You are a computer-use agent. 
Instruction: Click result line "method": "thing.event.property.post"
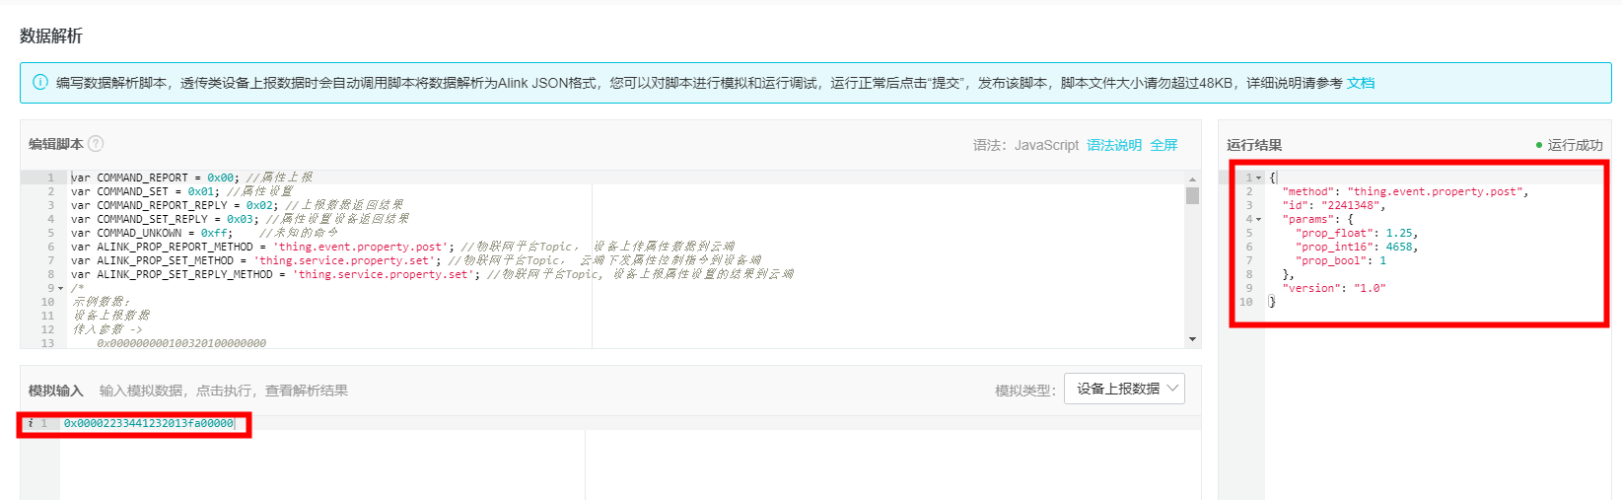(x=1405, y=192)
